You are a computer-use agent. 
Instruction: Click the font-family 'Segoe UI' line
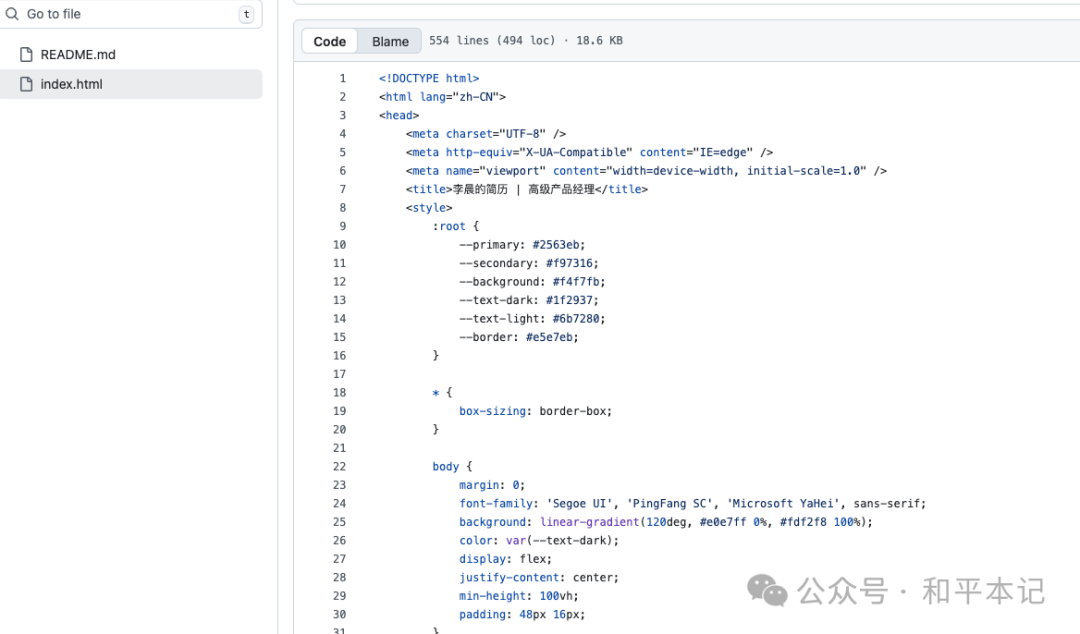click(x=692, y=504)
